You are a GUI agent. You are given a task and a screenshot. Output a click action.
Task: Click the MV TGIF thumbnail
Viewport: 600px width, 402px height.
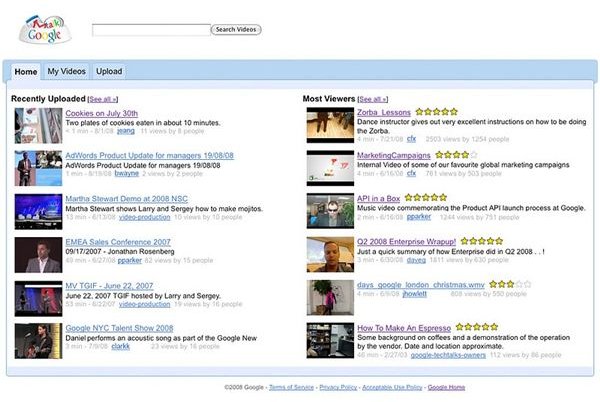pos(38,298)
